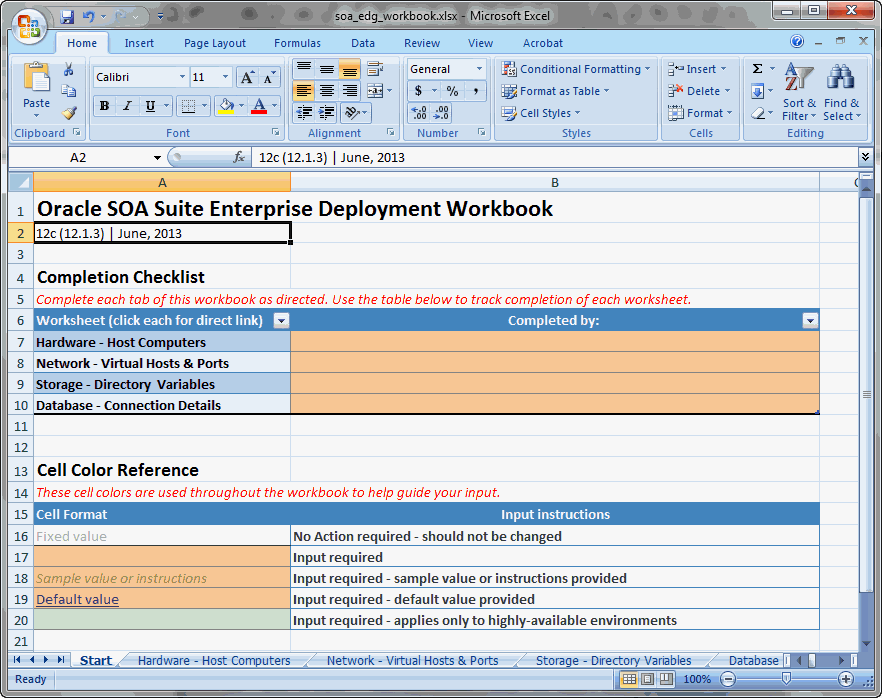
Task: Switch to Page Layout view button
Action: [647, 679]
